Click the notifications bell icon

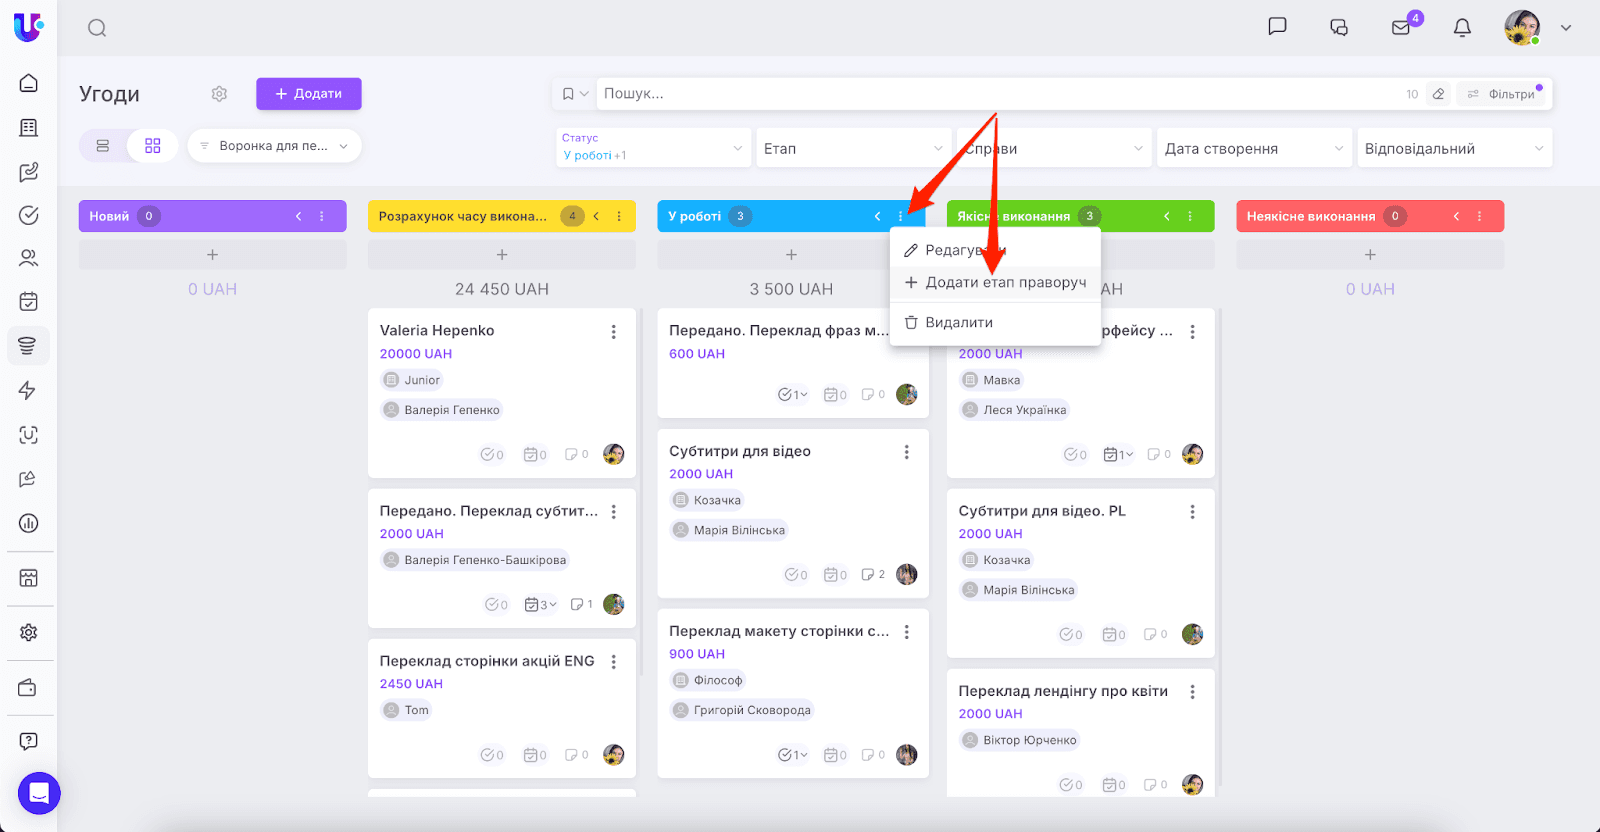click(1462, 28)
